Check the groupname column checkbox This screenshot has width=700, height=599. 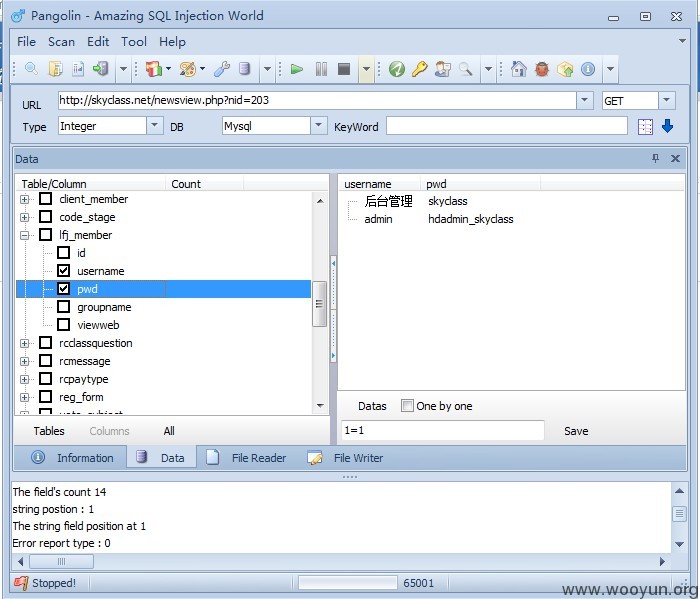pos(63,307)
